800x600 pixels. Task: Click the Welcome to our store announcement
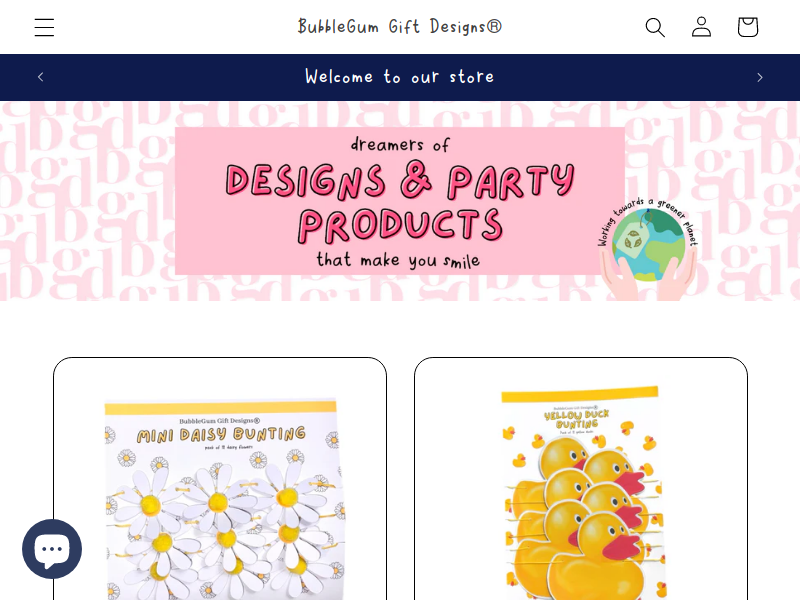pyautogui.click(x=399, y=77)
